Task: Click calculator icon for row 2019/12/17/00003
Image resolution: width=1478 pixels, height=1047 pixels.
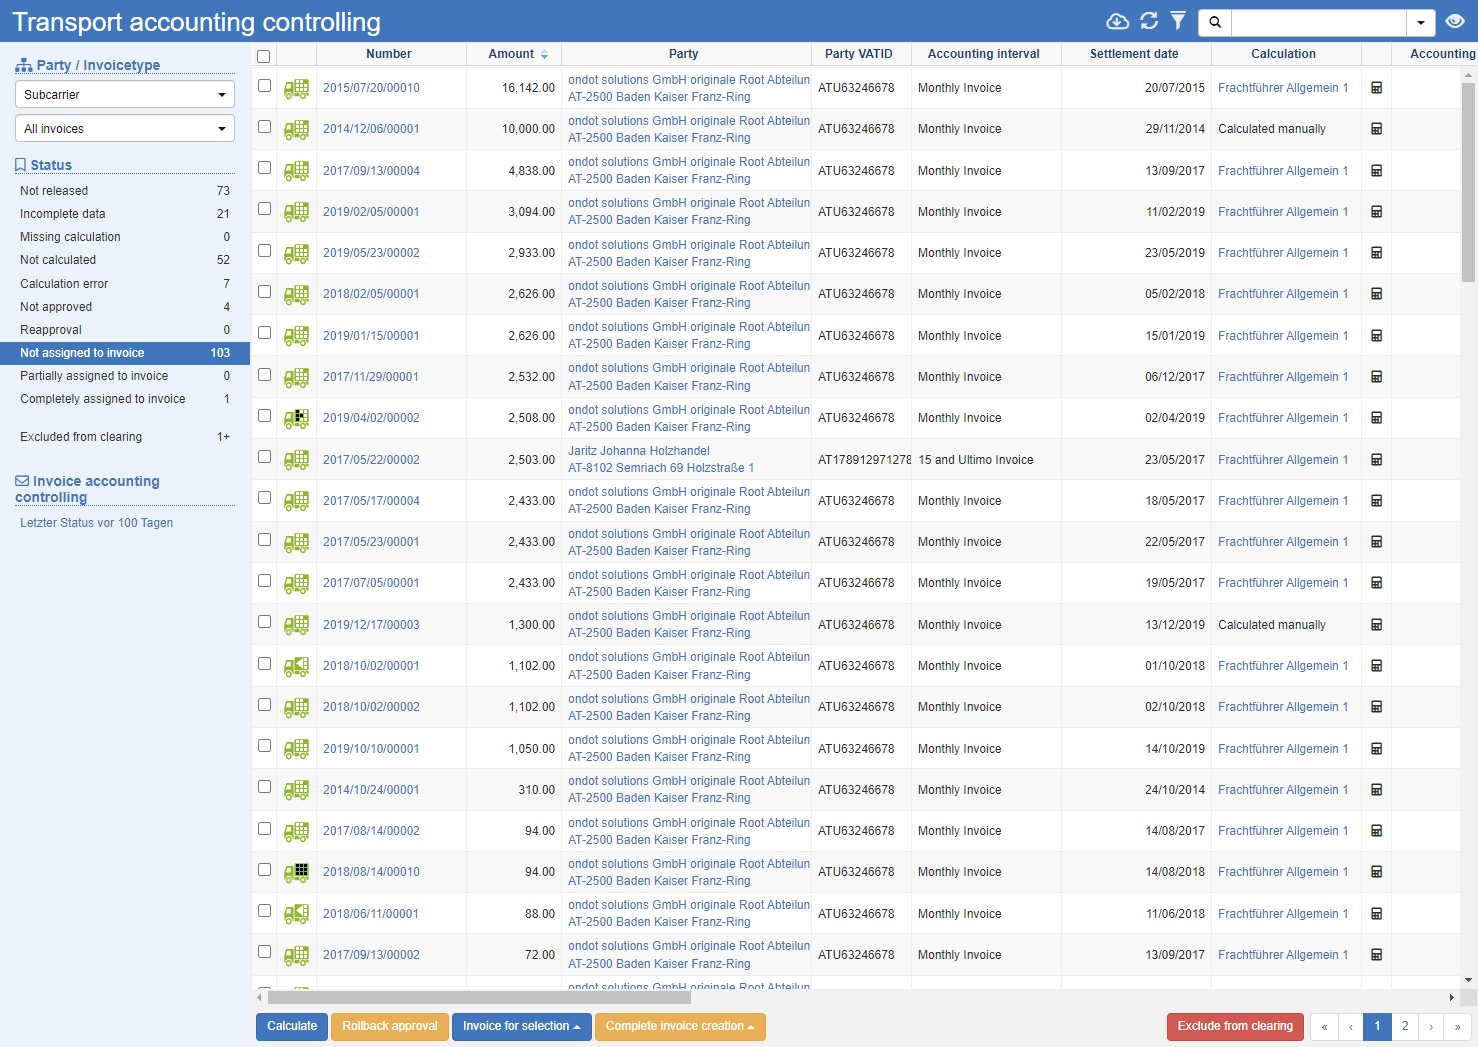Action: coord(1376,625)
